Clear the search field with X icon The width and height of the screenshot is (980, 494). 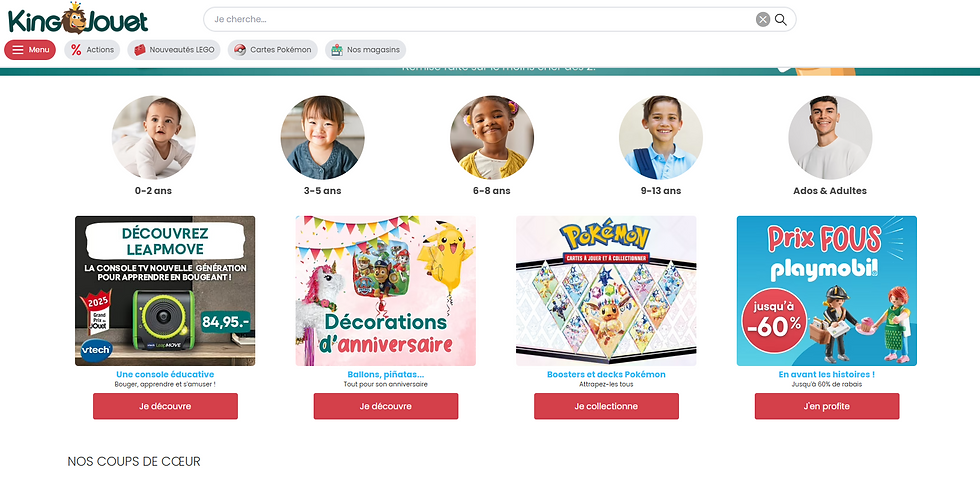pyautogui.click(x=762, y=19)
